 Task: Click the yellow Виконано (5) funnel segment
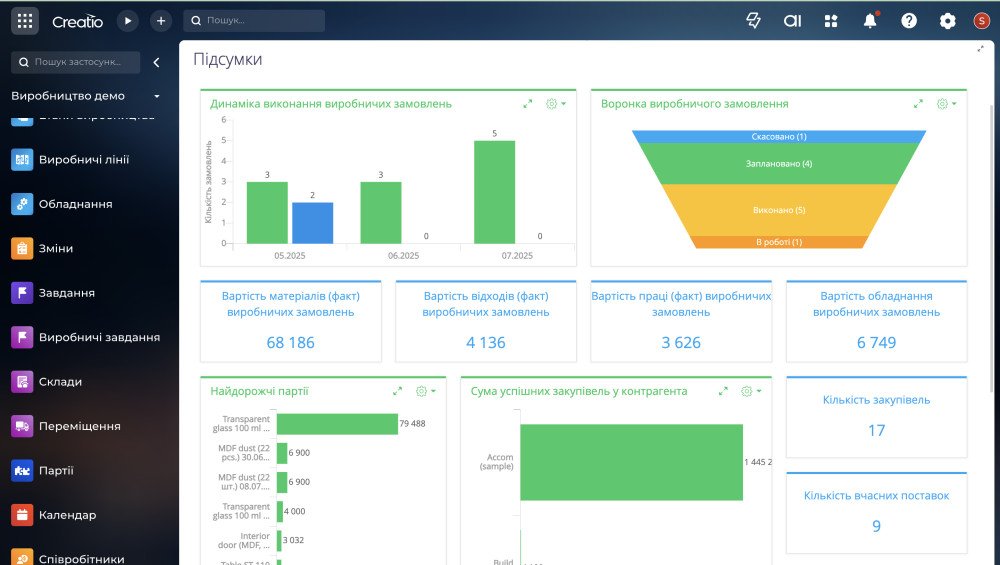(779, 210)
